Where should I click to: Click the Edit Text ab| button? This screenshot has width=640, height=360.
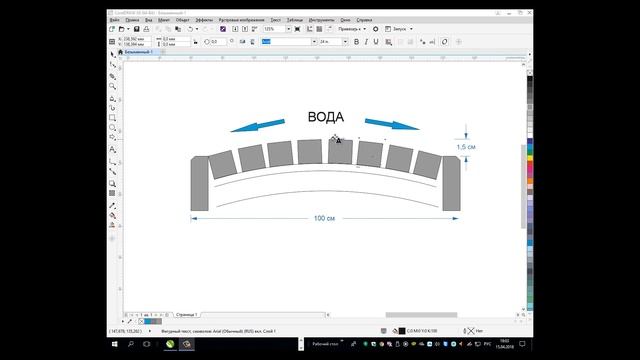click(432, 42)
